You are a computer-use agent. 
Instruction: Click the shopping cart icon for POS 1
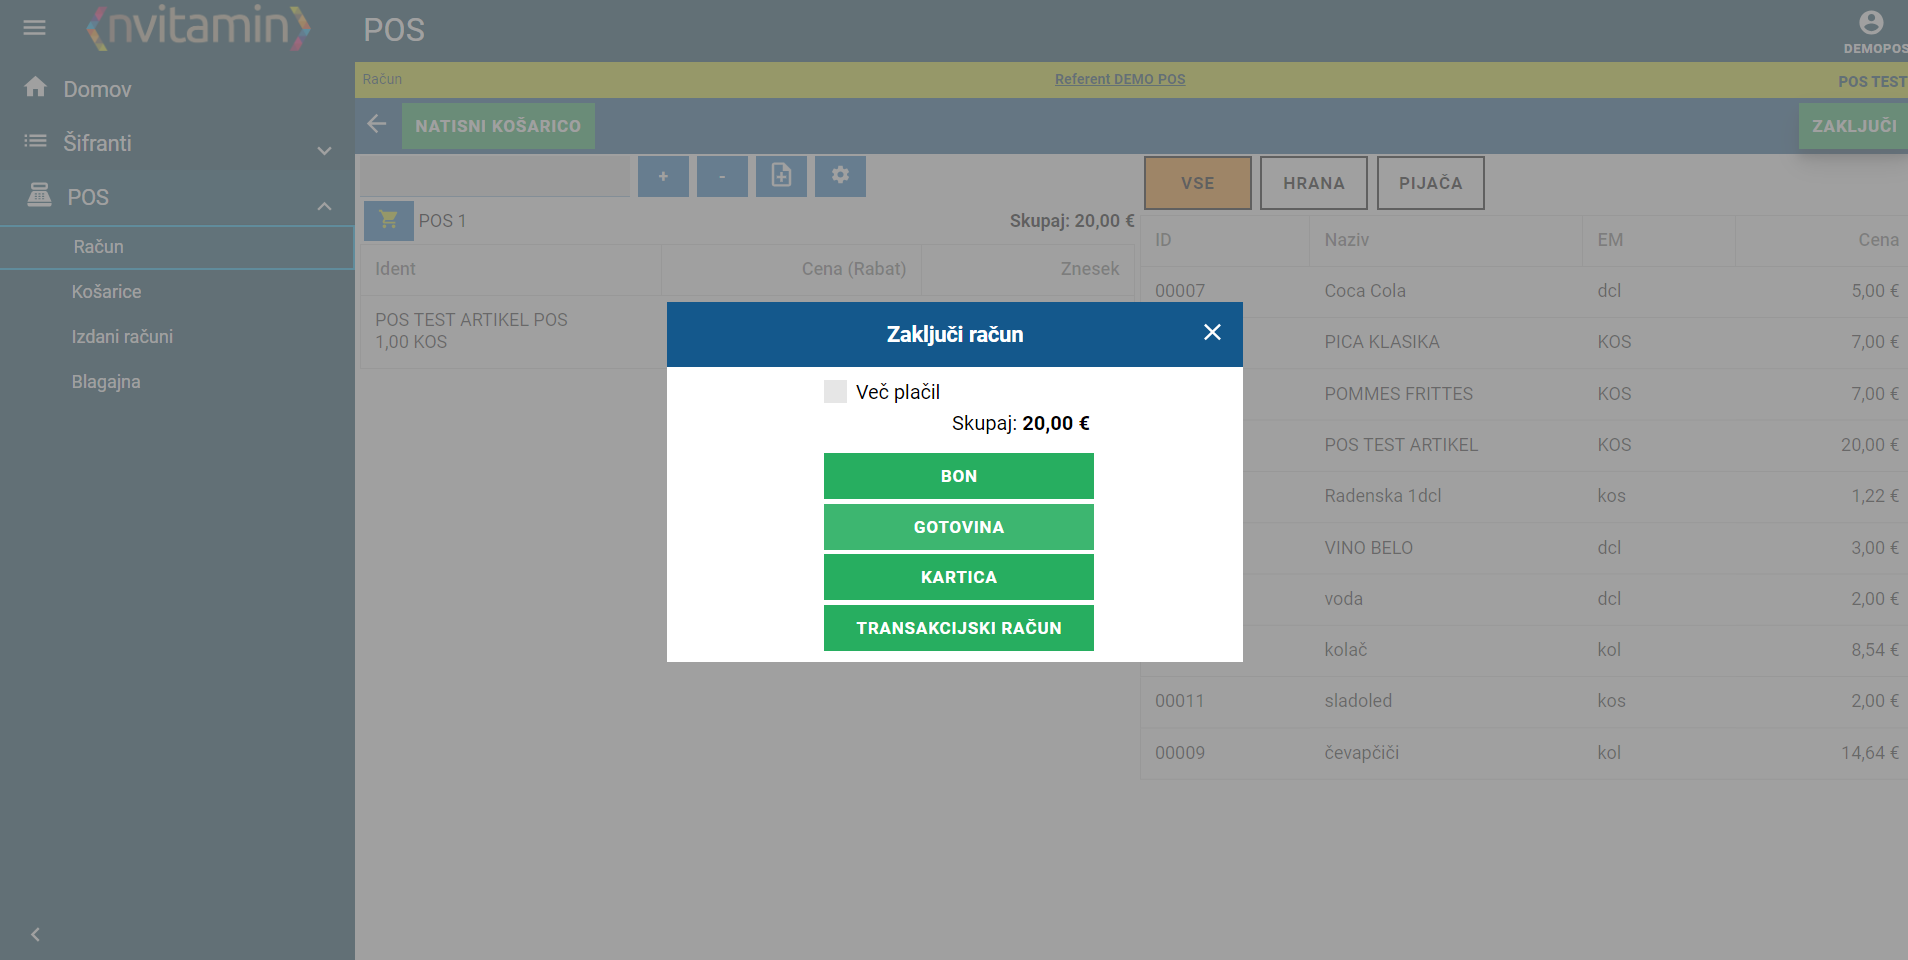[x=389, y=220]
